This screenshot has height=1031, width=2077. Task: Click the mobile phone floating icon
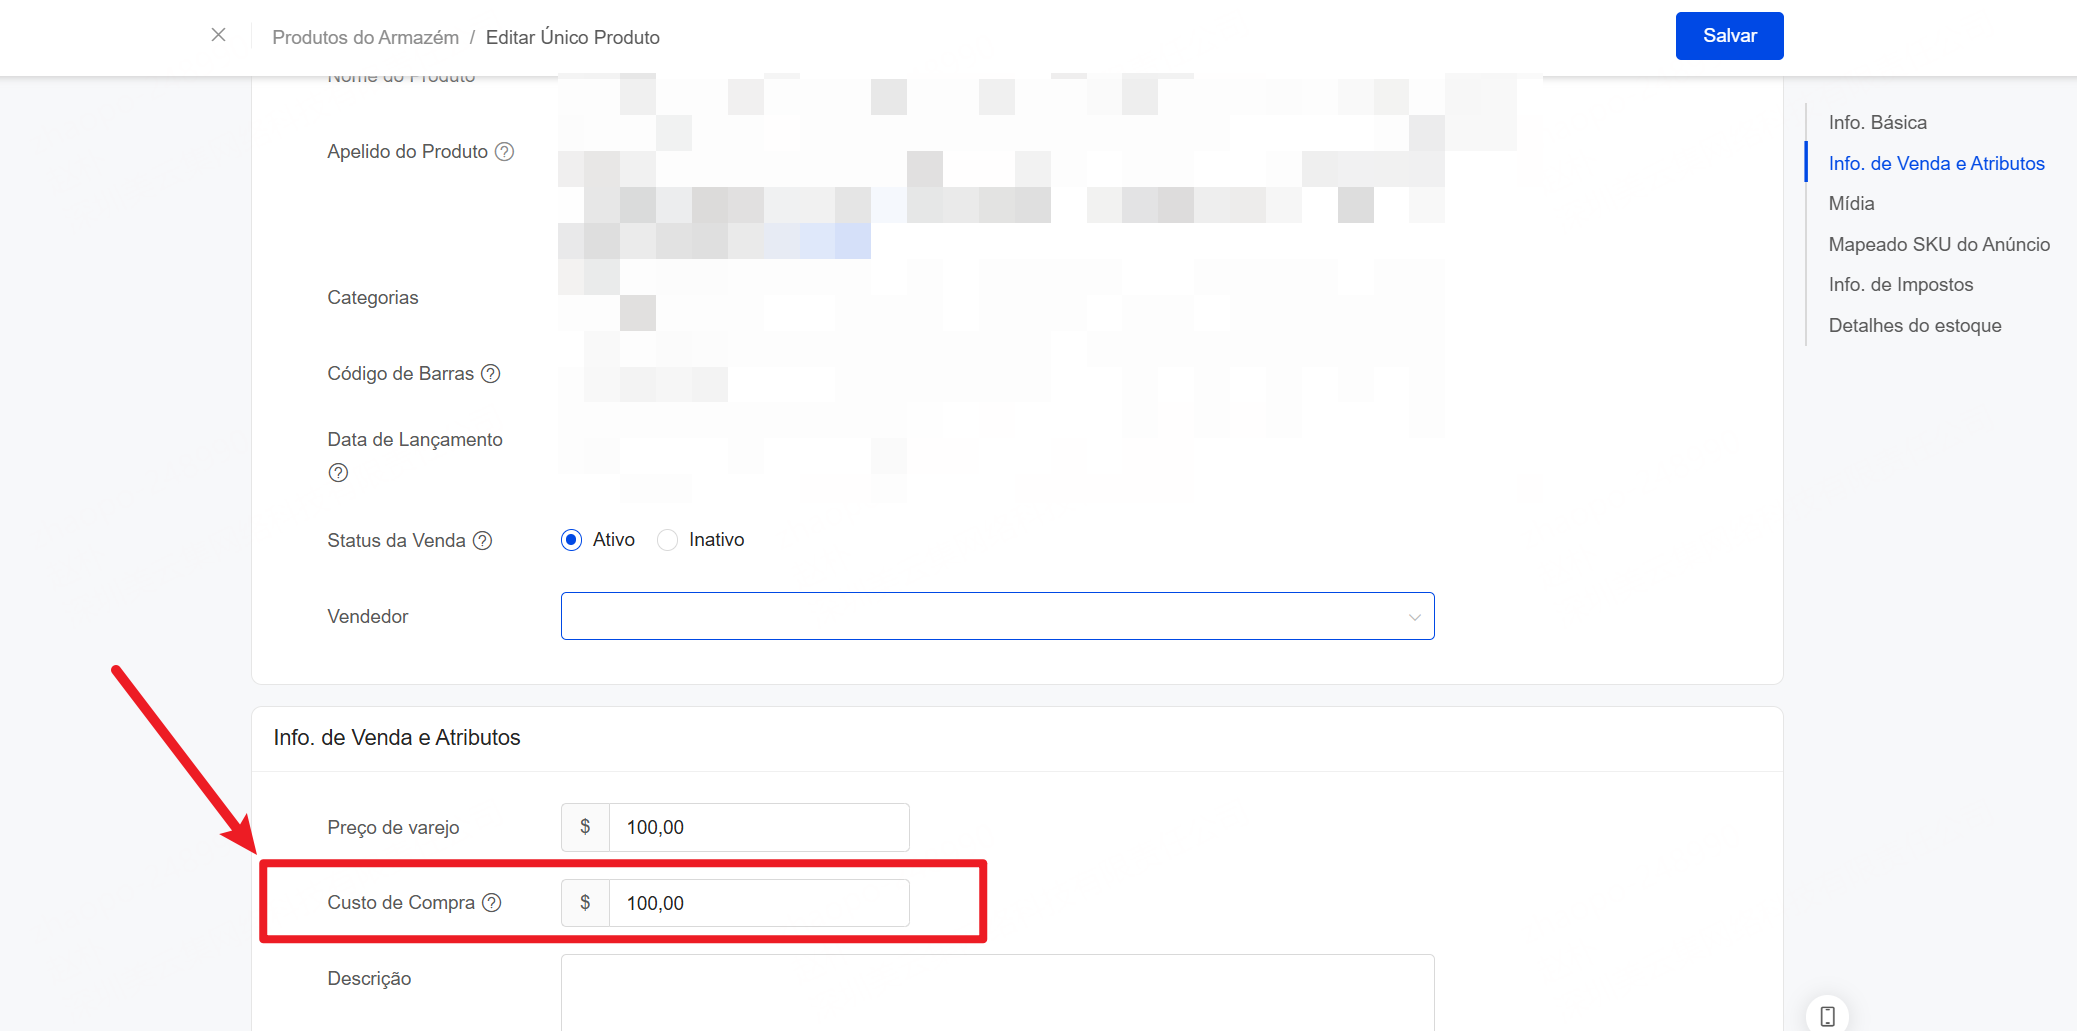(1827, 1016)
